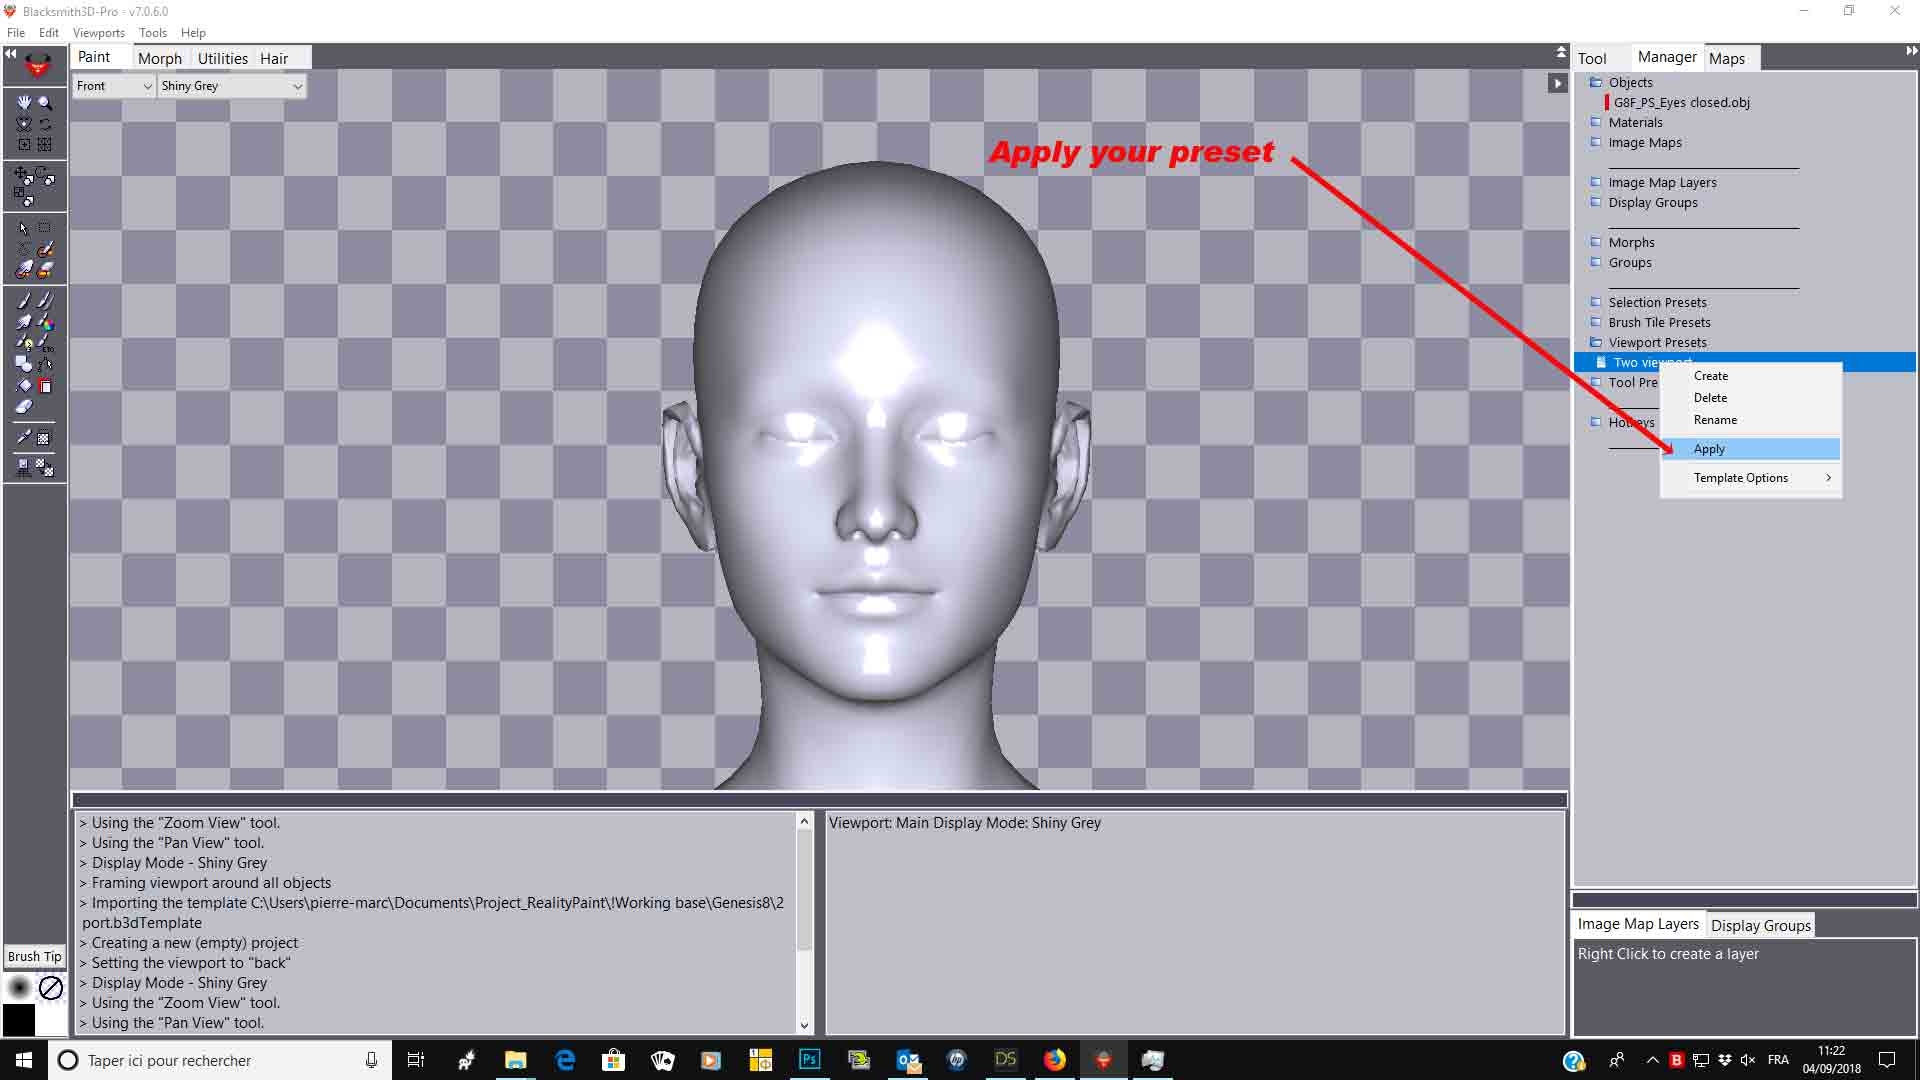Open the view direction dropdown showing Front
Image resolution: width=1920 pixels, height=1080 pixels.
click(x=114, y=86)
